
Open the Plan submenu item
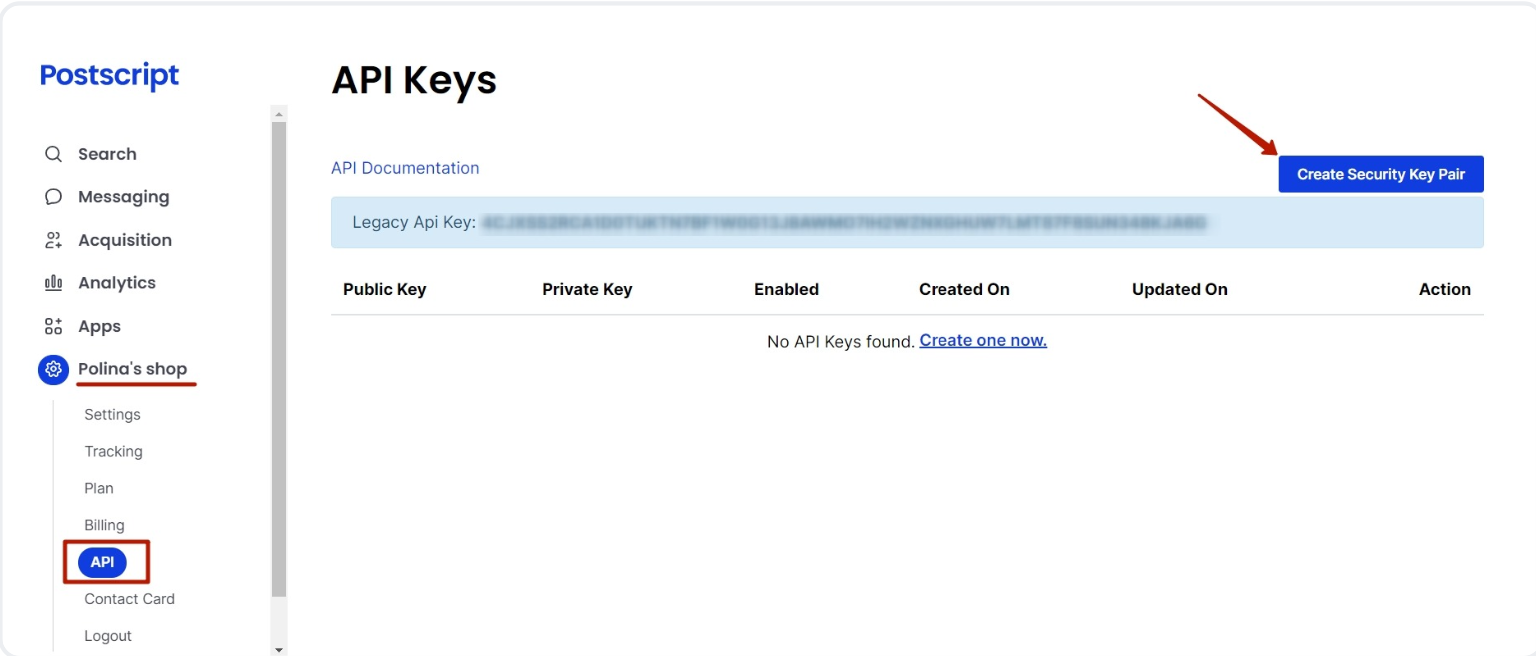point(99,489)
